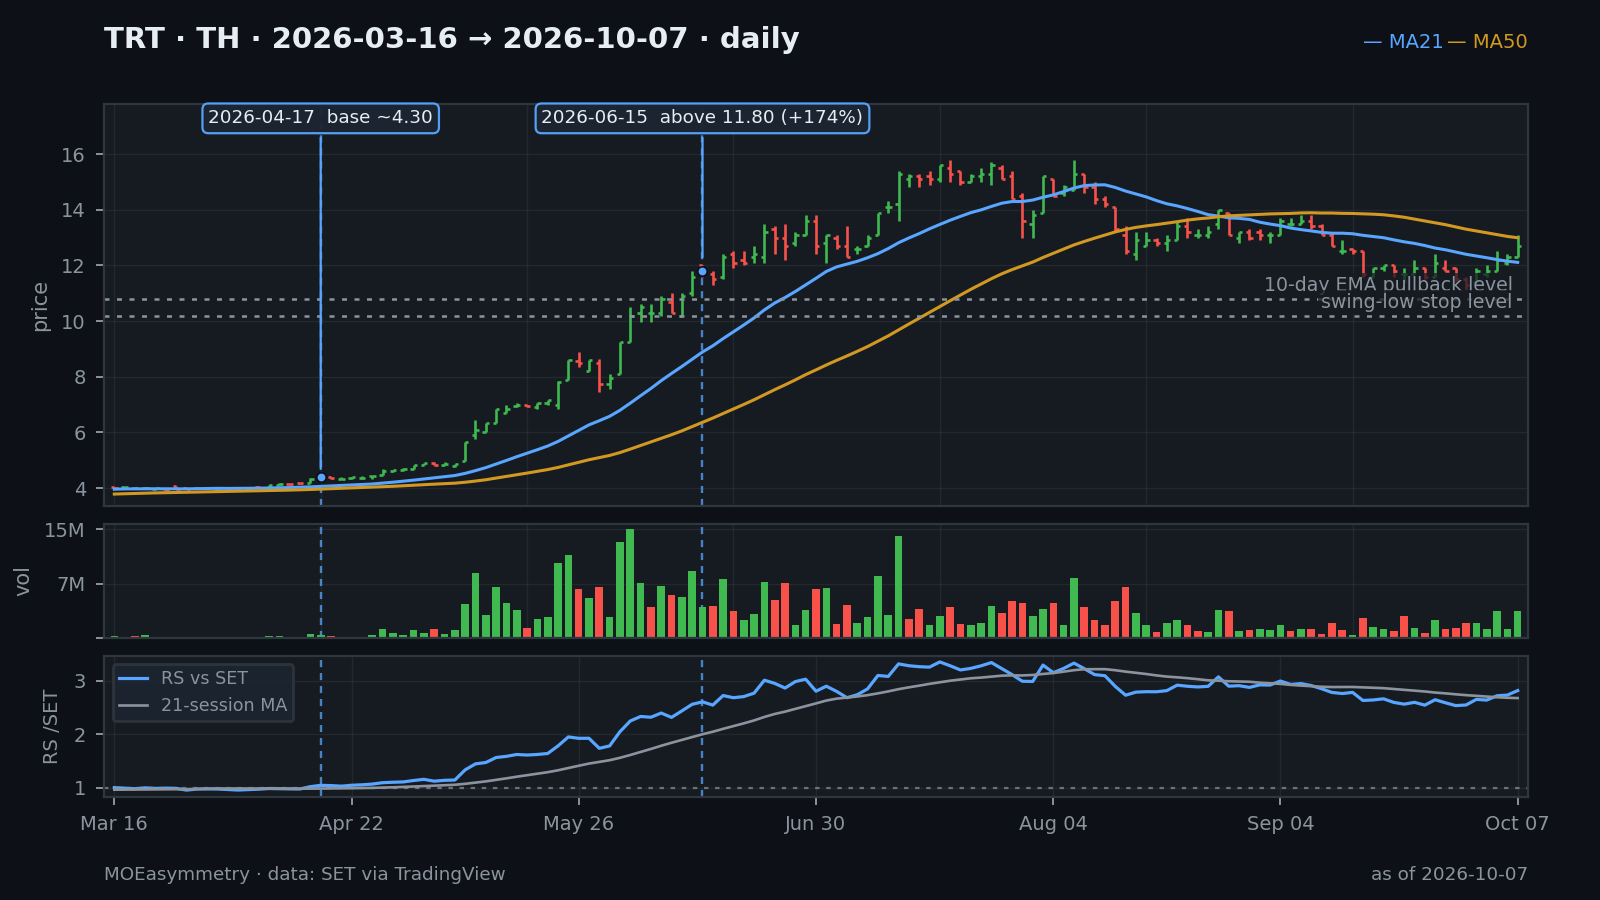Screen dimensions: 1600x900
Task: Click the 8 tick on the price axis
Action: point(80,378)
